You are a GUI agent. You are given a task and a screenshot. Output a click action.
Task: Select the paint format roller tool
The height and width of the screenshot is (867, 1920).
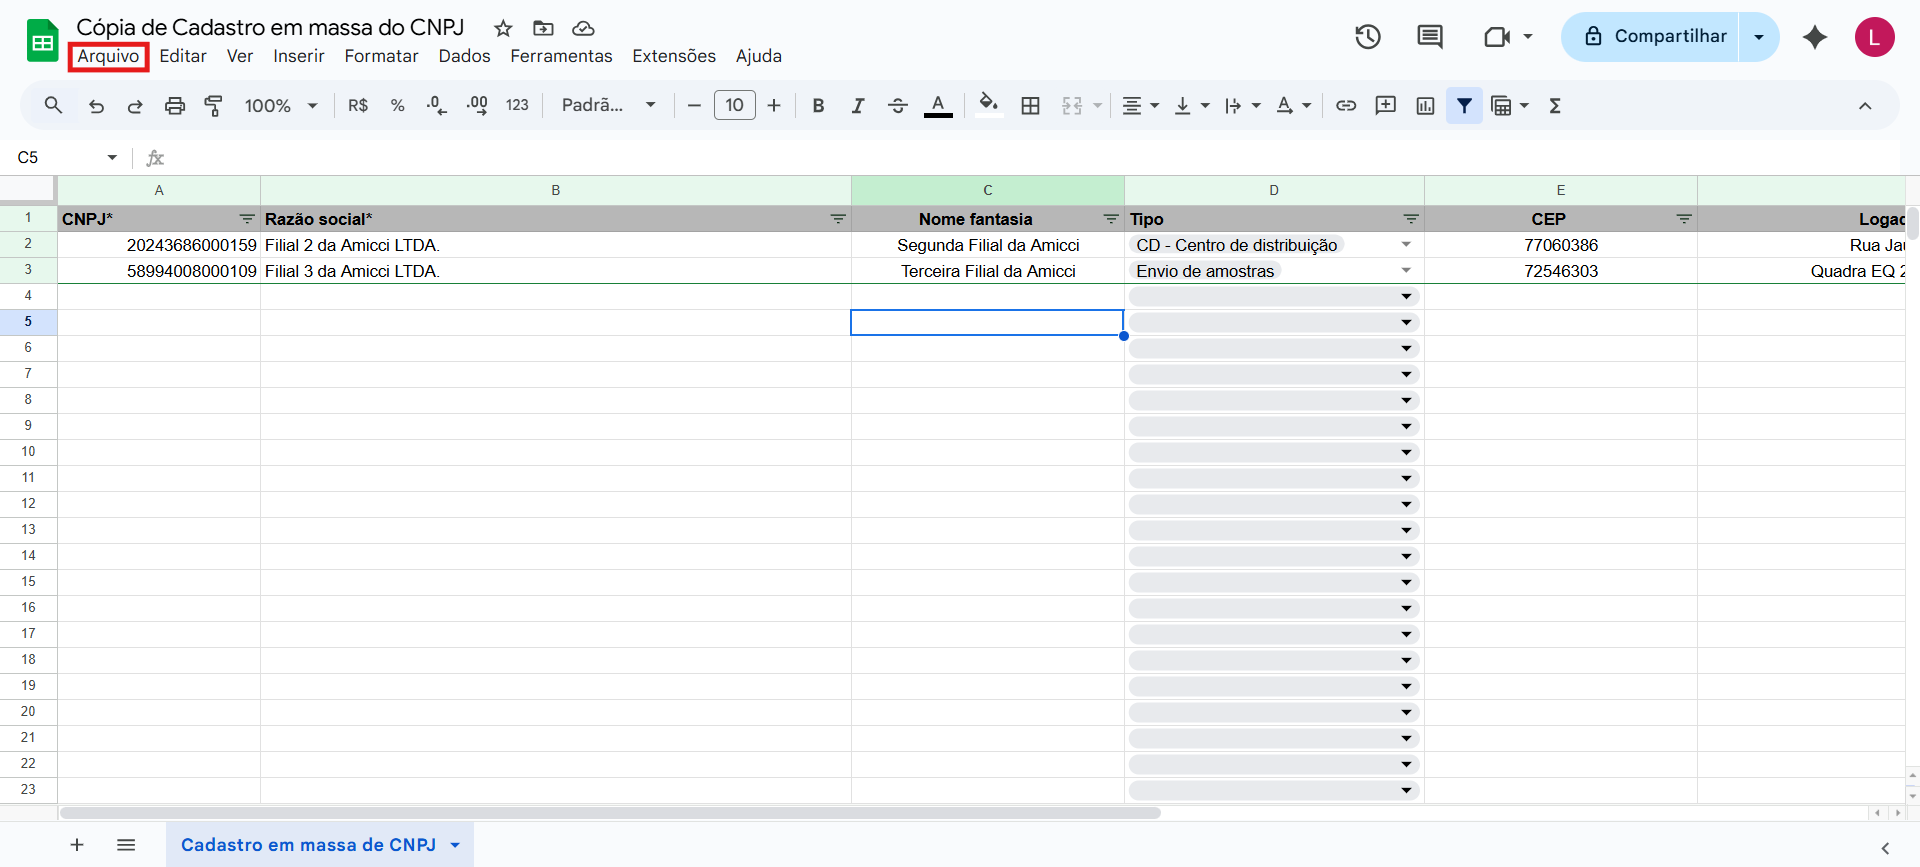coord(213,106)
